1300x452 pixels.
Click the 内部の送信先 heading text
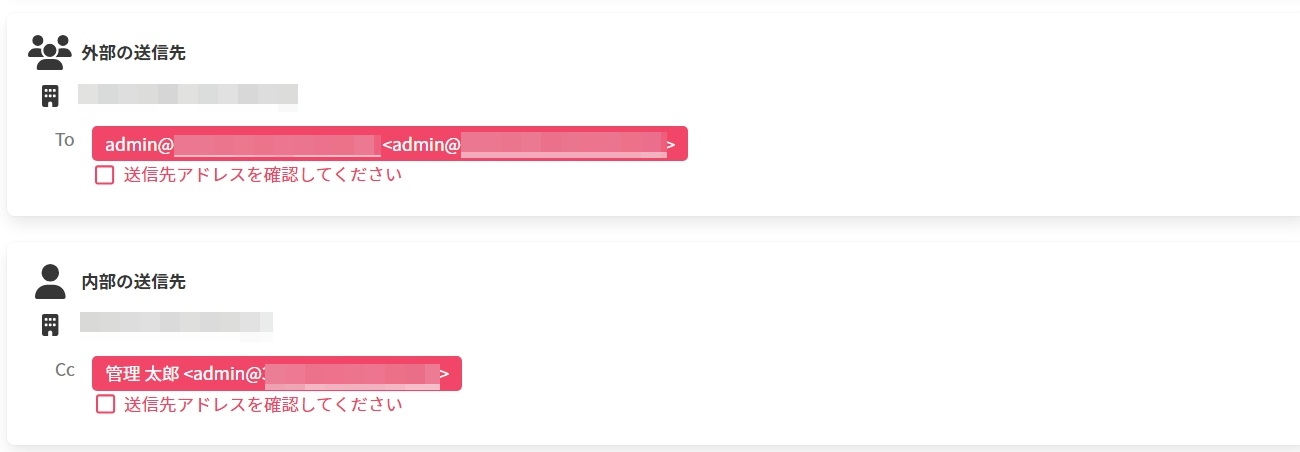(133, 282)
